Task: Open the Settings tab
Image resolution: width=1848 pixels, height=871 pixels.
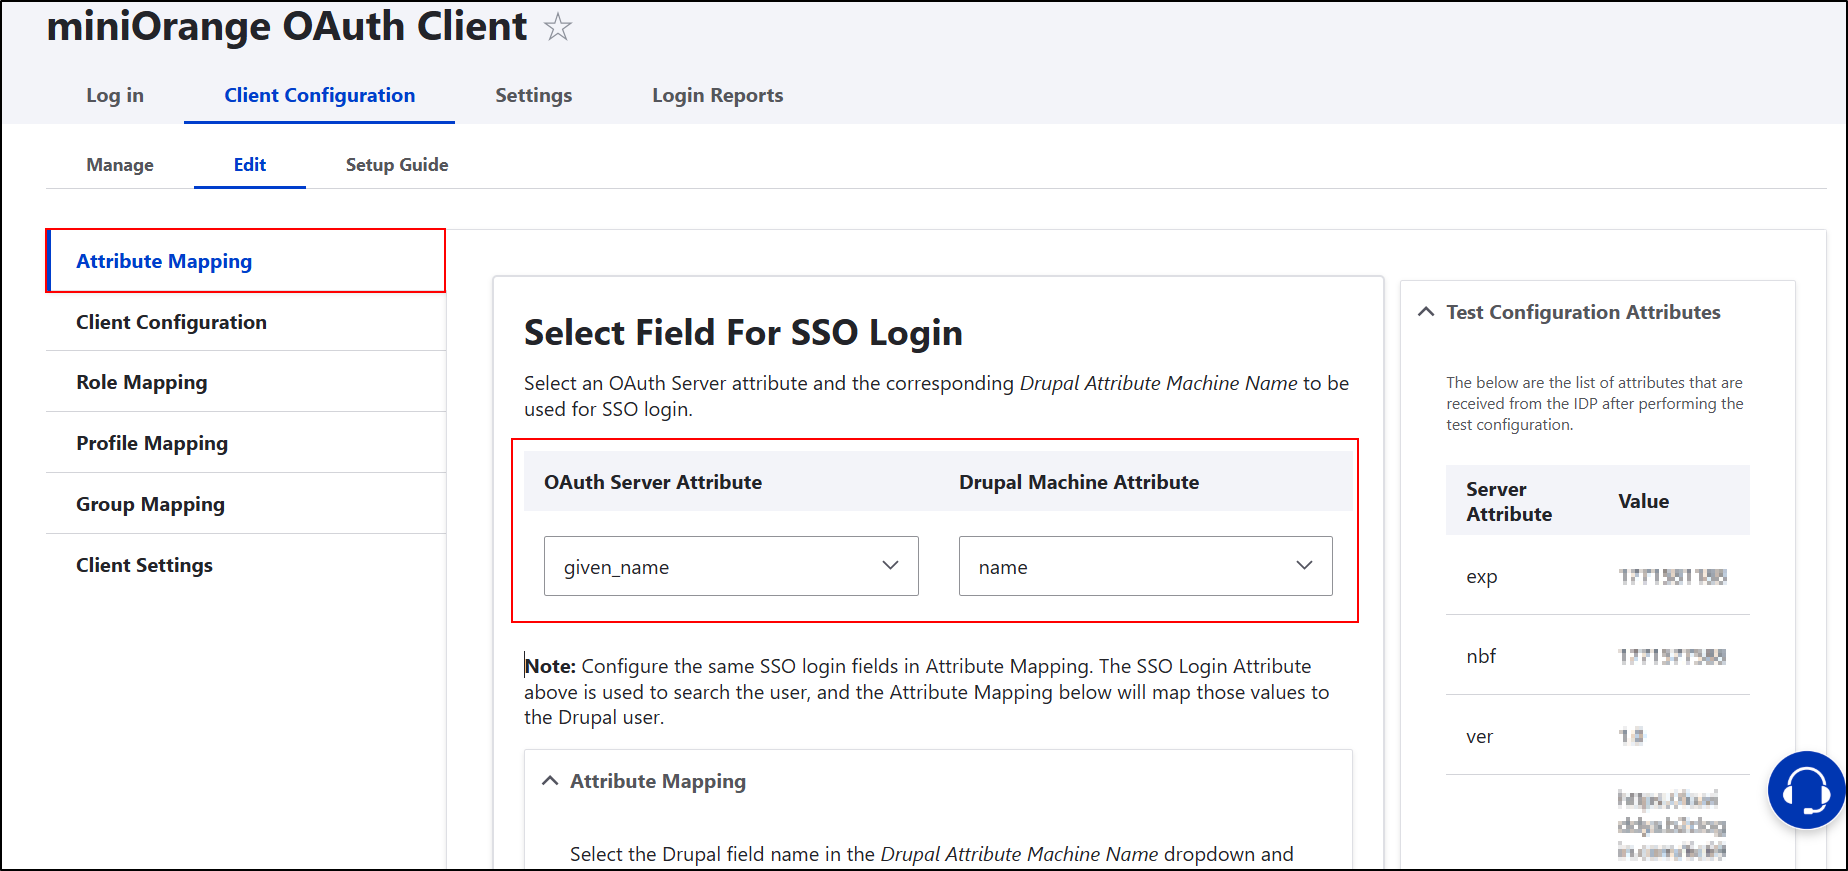Action: pyautogui.click(x=534, y=95)
